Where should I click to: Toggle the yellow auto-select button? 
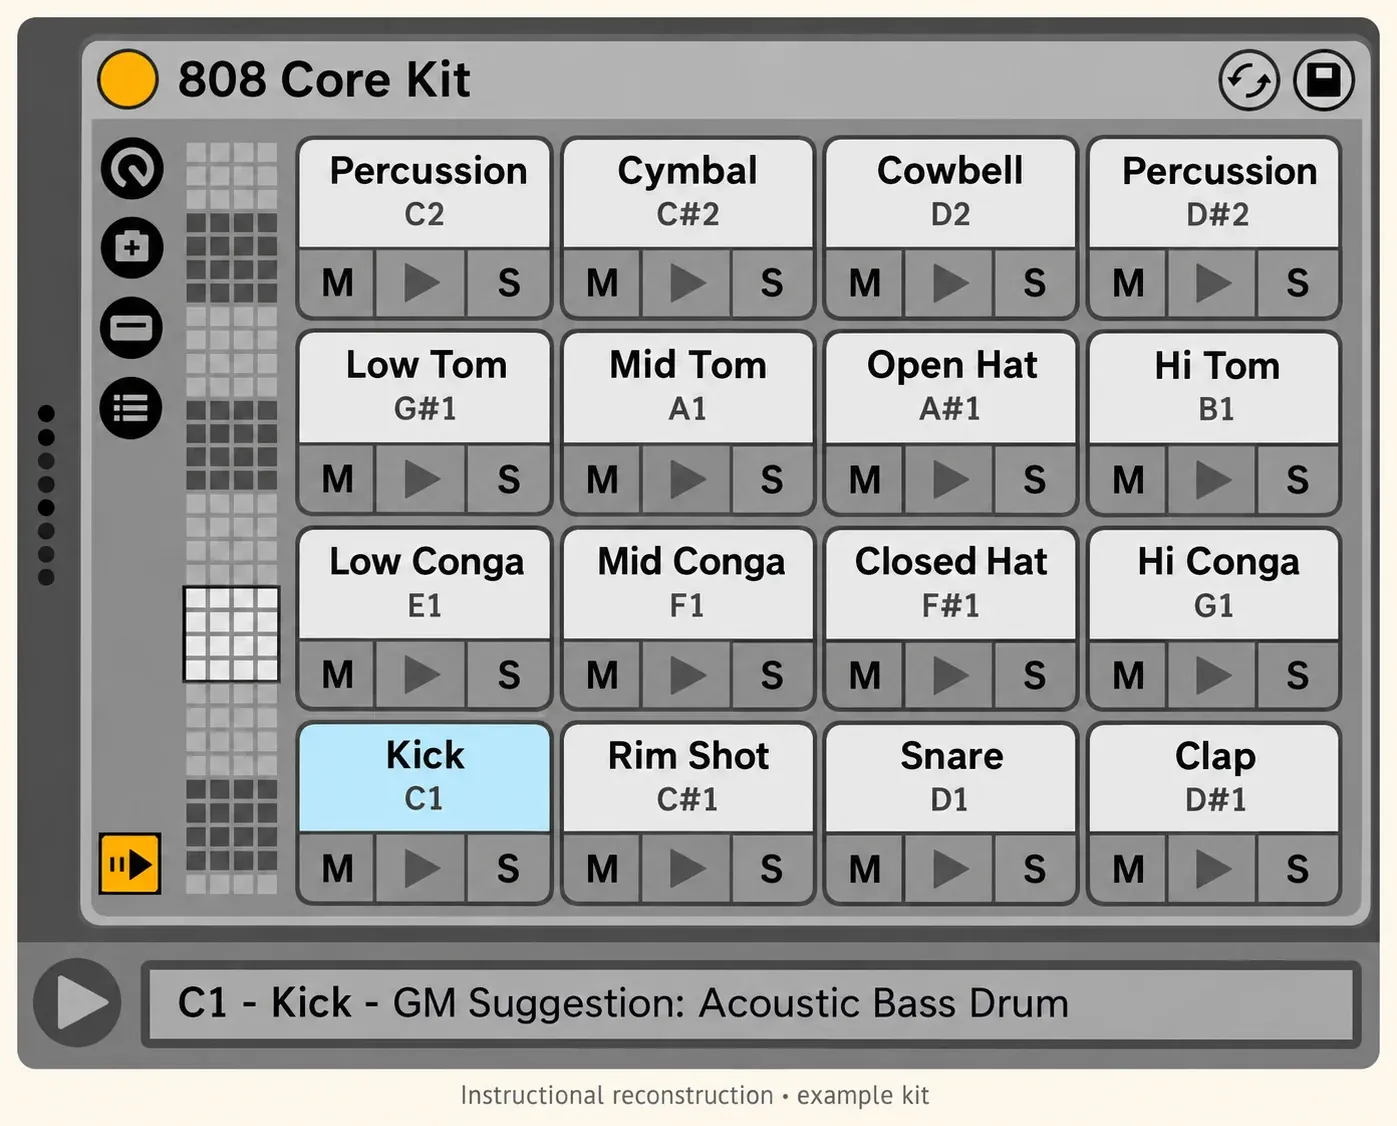[x=130, y=863]
